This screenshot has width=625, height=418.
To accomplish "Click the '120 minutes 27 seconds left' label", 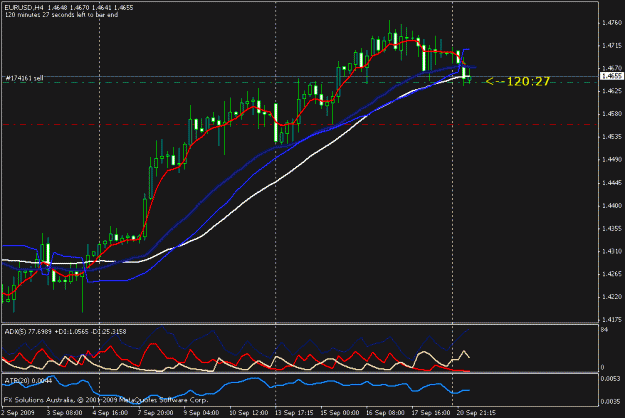I will point(61,15).
